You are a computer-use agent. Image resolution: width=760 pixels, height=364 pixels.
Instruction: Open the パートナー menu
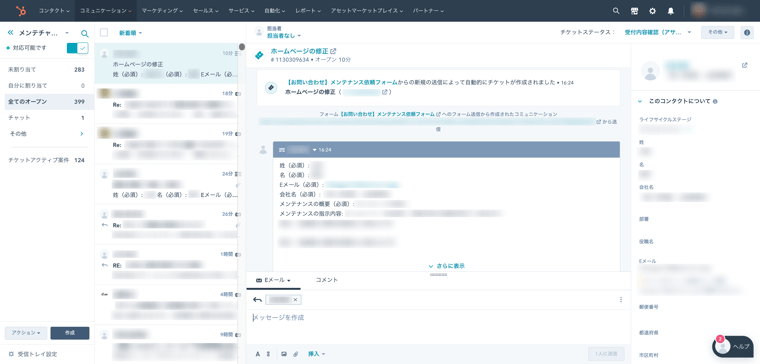[429, 11]
